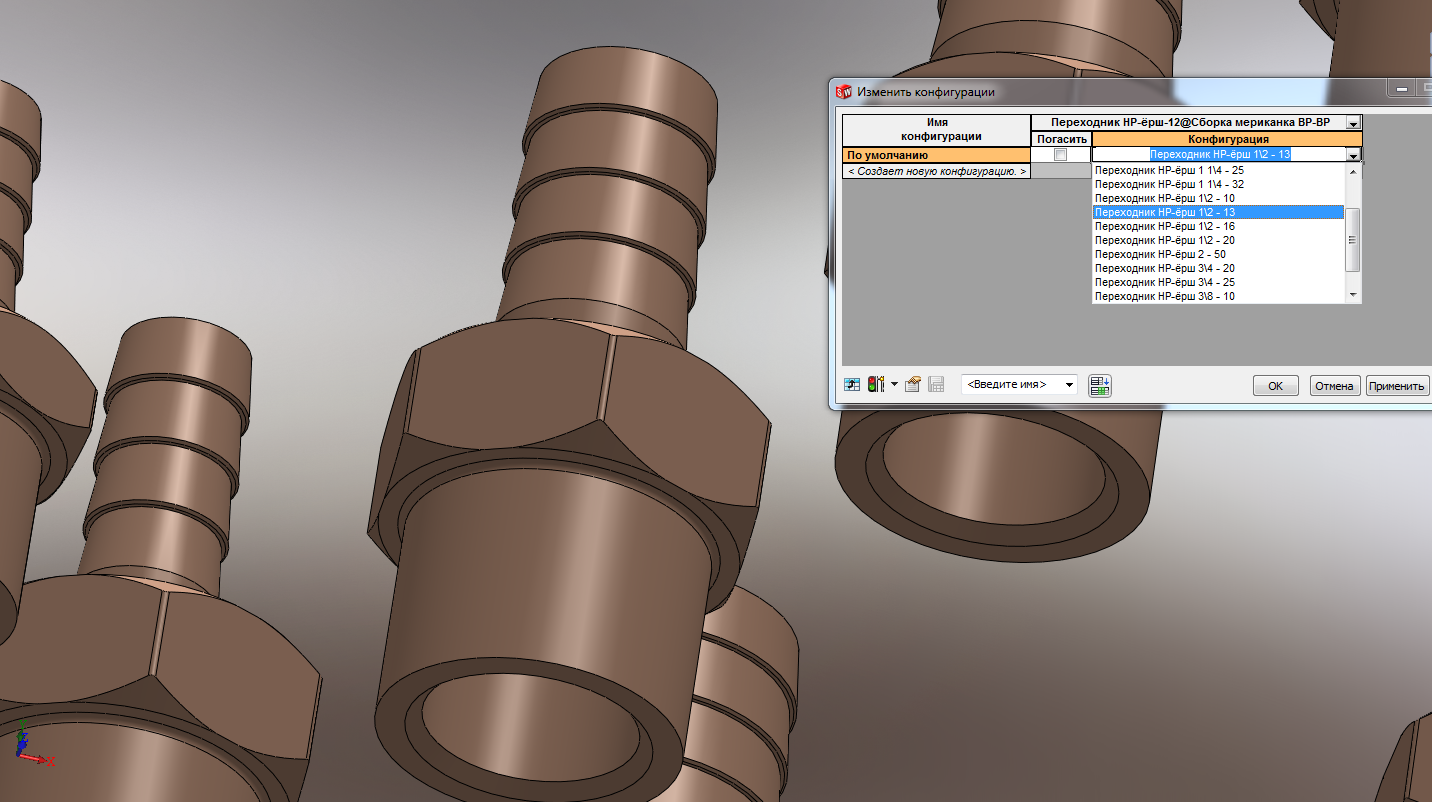
Task: Tick the Погасить checkbox for По умолчанию
Action: coord(1061,155)
